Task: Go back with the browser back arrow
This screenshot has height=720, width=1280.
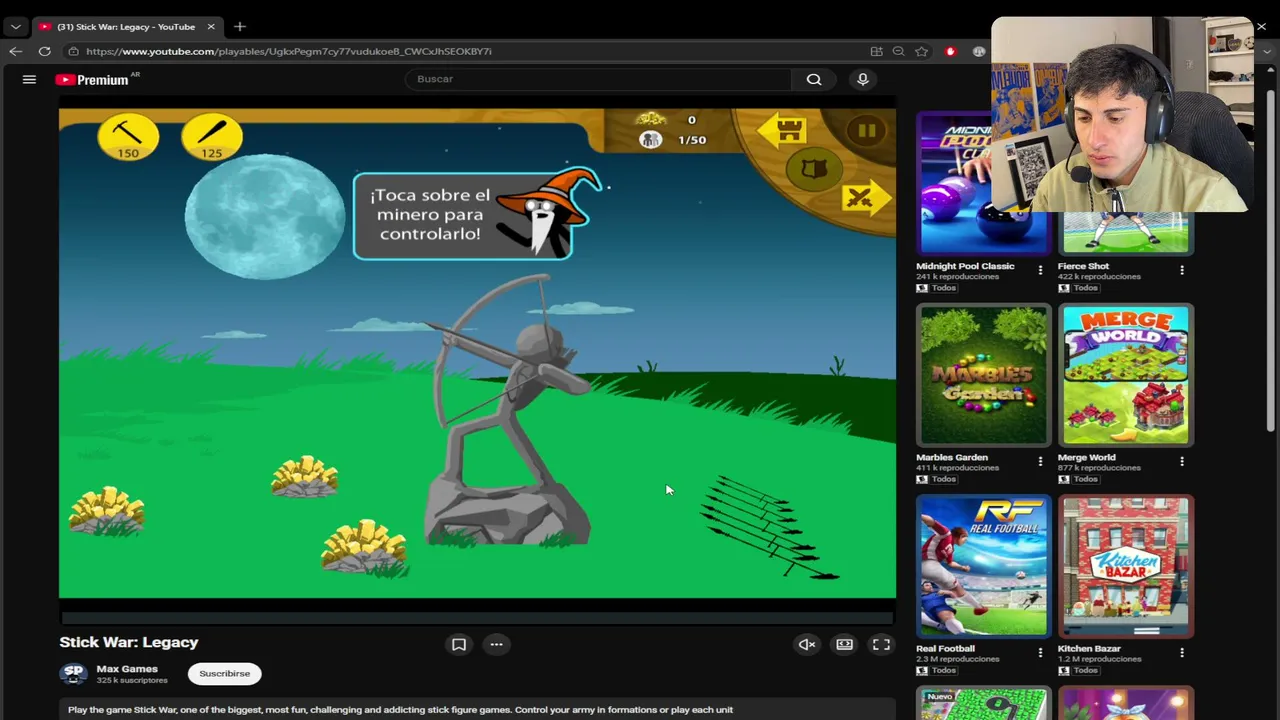Action: (16, 51)
